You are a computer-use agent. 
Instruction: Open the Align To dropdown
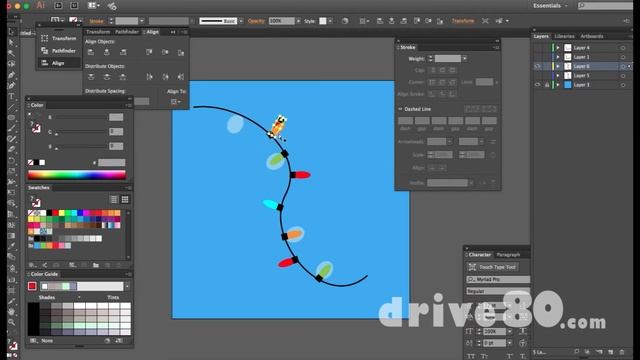(x=176, y=102)
